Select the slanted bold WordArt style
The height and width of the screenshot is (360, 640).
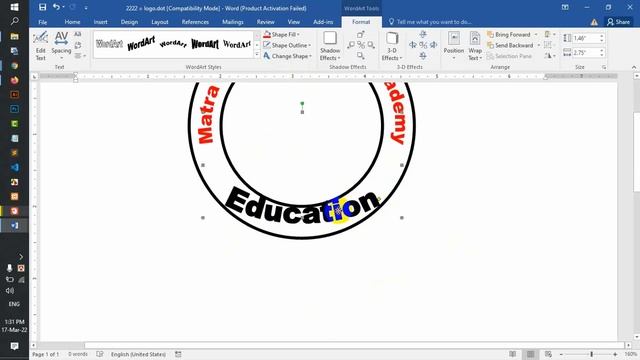click(x=141, y=44)
